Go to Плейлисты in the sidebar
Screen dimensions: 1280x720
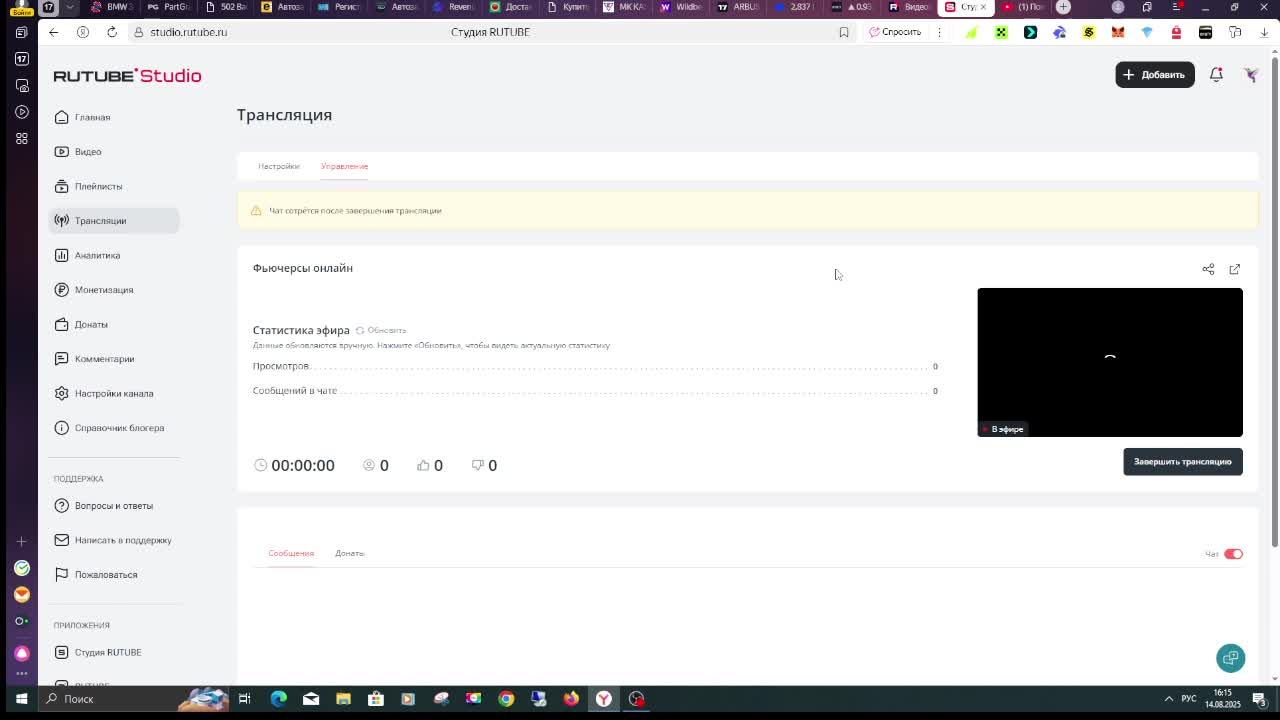(113, 186)
